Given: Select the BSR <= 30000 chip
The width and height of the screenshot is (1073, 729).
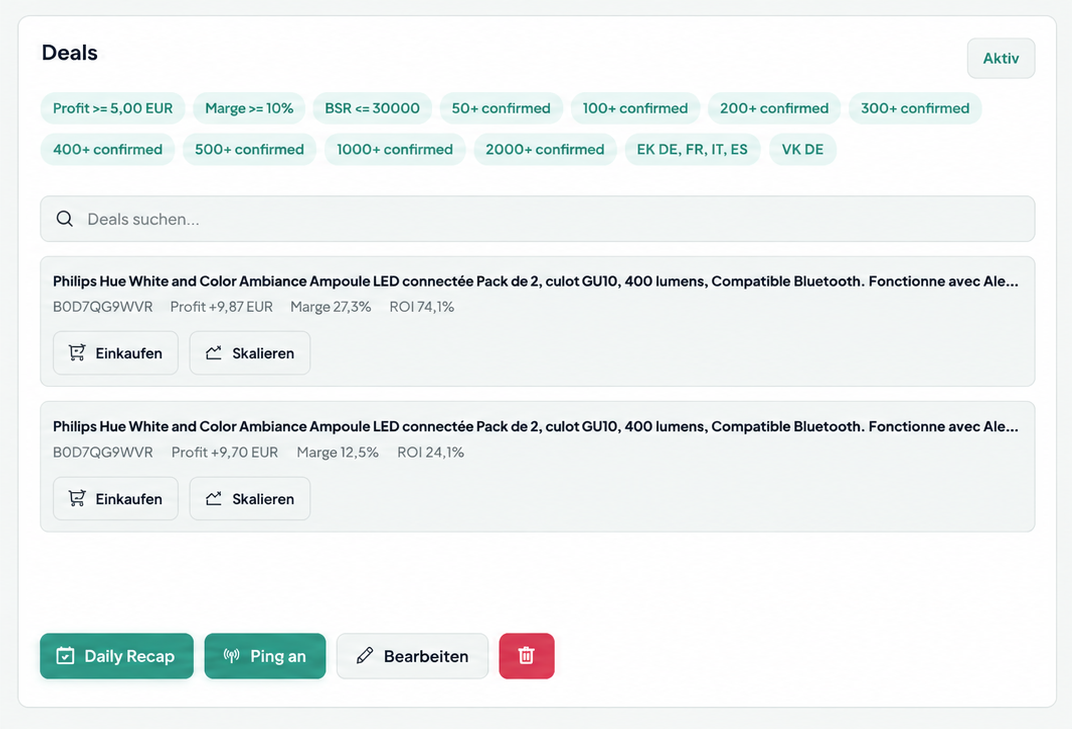Looking at the screenshot, I should [372, 108].
